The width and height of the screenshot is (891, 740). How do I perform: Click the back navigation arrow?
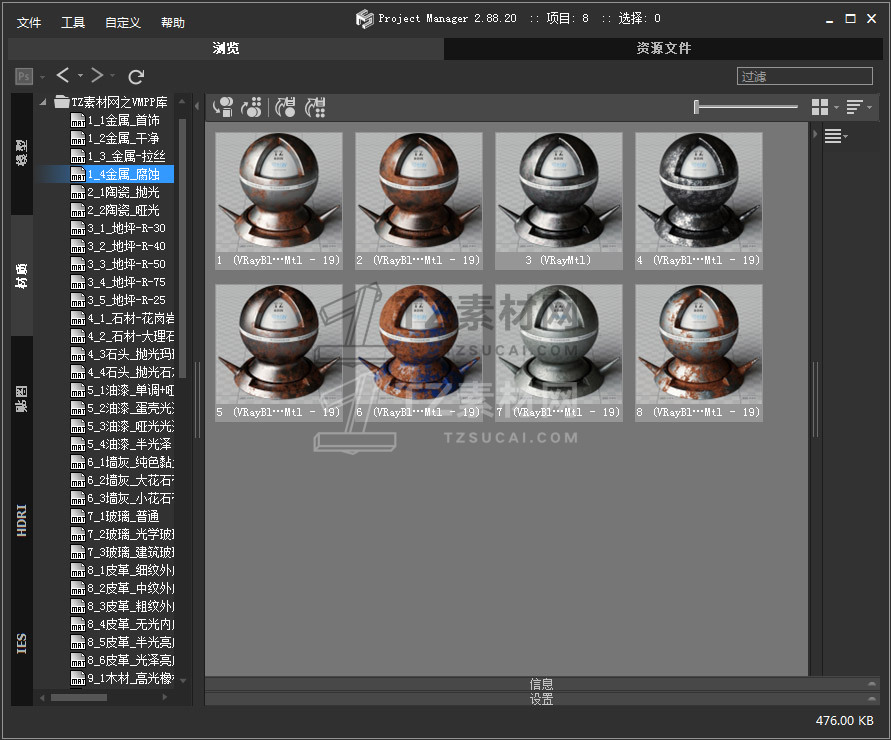(x=63, y=76)
